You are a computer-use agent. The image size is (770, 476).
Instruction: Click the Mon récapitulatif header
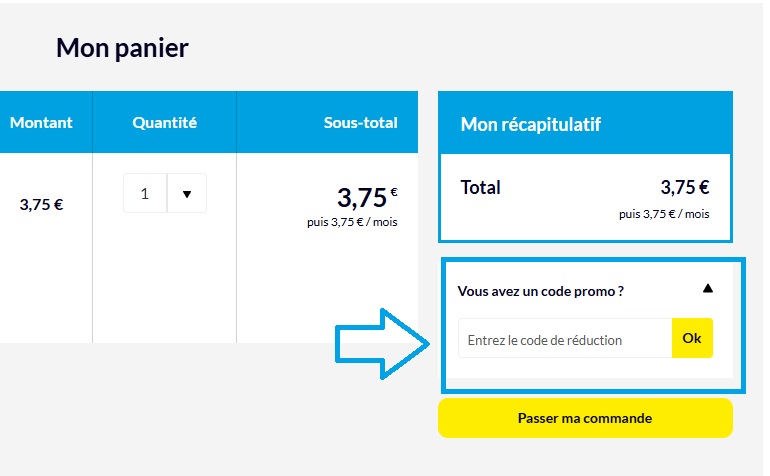(x=530, y=124)
